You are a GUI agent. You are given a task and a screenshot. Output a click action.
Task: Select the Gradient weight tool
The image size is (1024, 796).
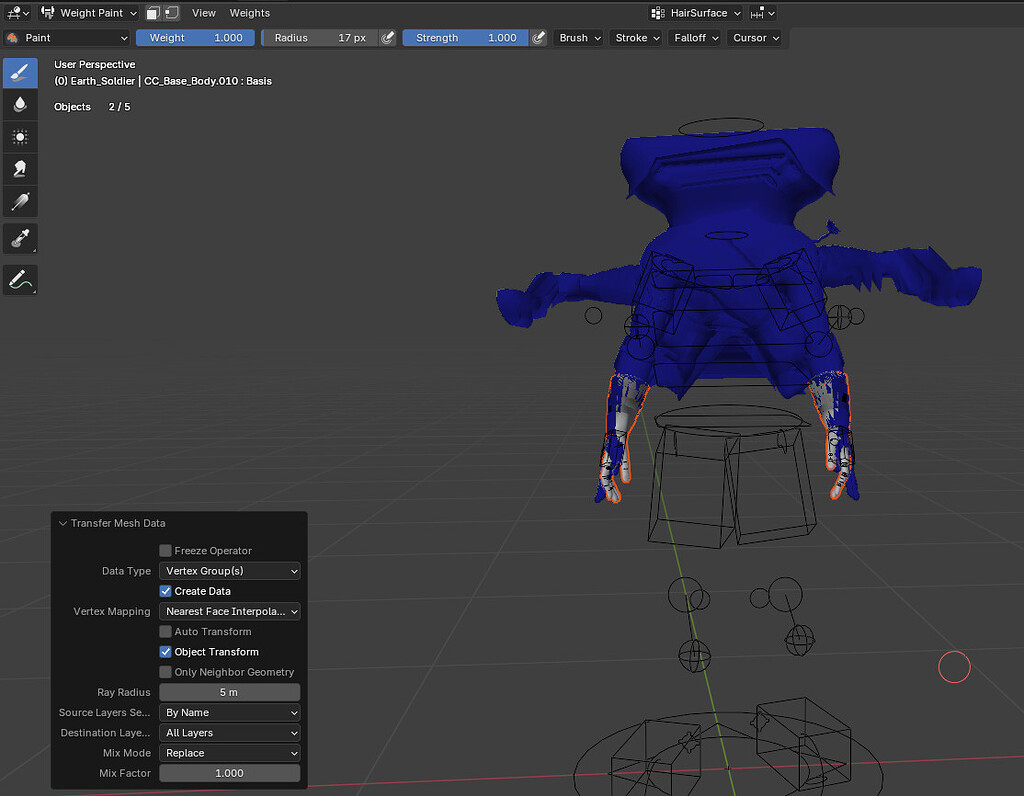point(20,201)
